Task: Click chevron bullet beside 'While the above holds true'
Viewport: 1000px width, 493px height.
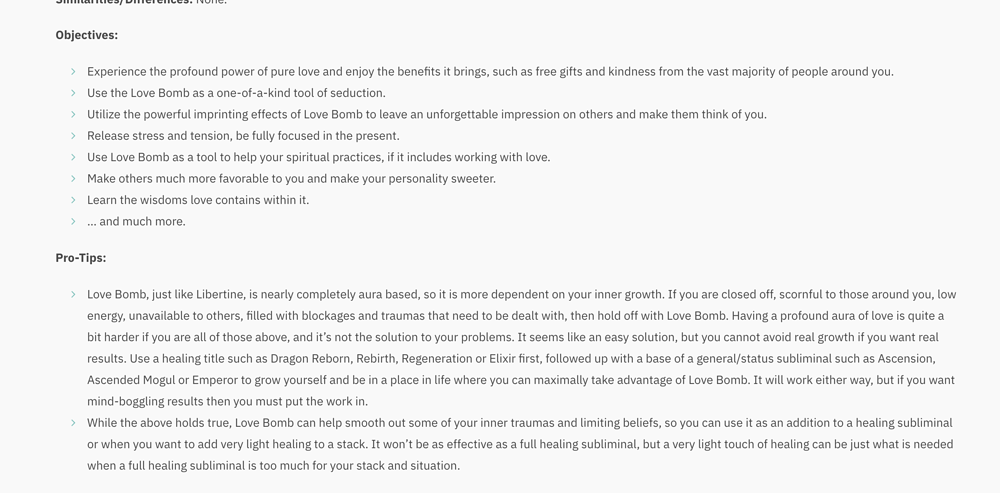Action: coord(73,423)
